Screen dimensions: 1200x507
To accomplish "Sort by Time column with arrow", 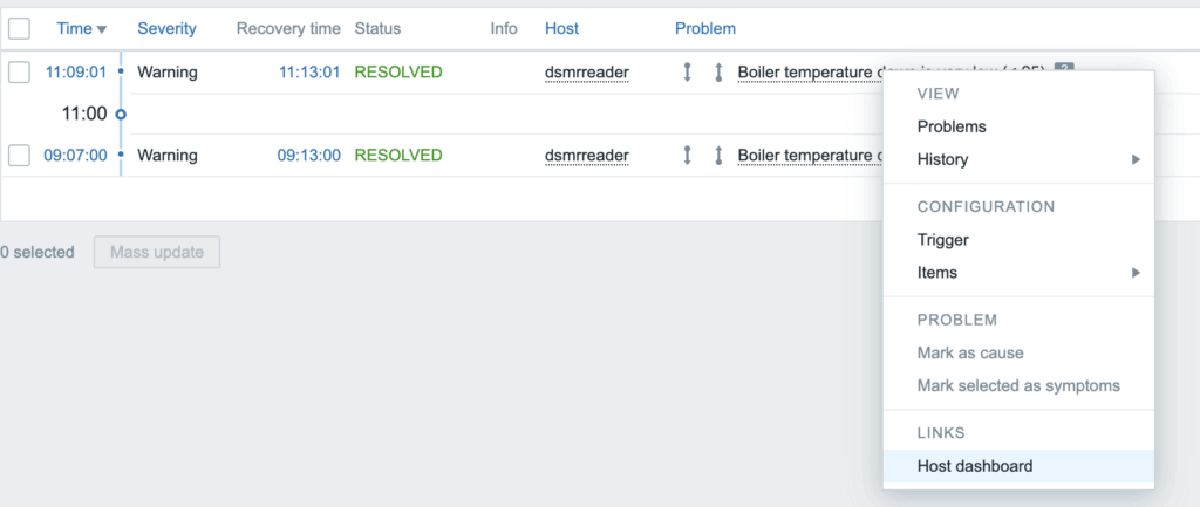I will click(x=81, y=28).
